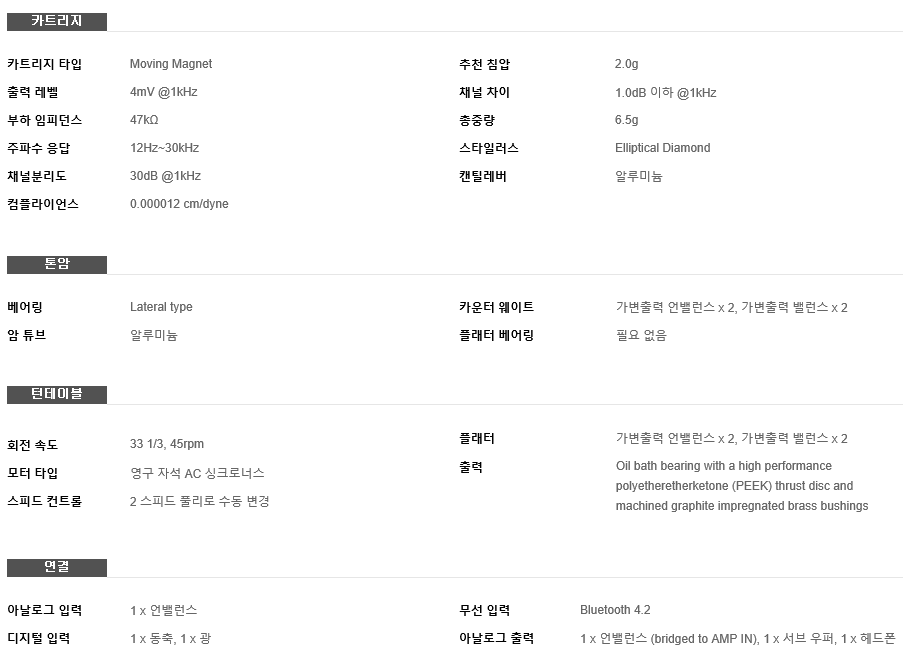The height and width of the screenshot is (672, 914).
Task: Click the 모터 타입 label
Action: (33, 473)
